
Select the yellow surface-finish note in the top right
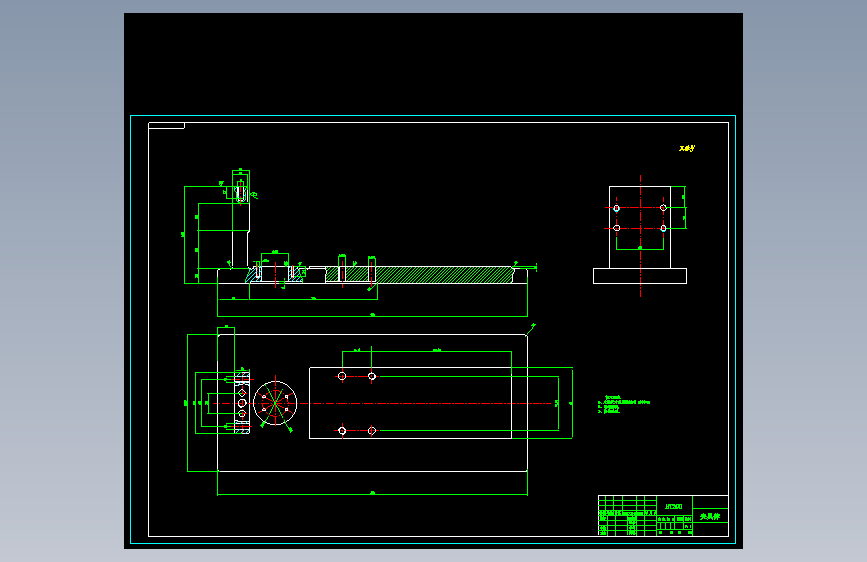coord(687,148)
